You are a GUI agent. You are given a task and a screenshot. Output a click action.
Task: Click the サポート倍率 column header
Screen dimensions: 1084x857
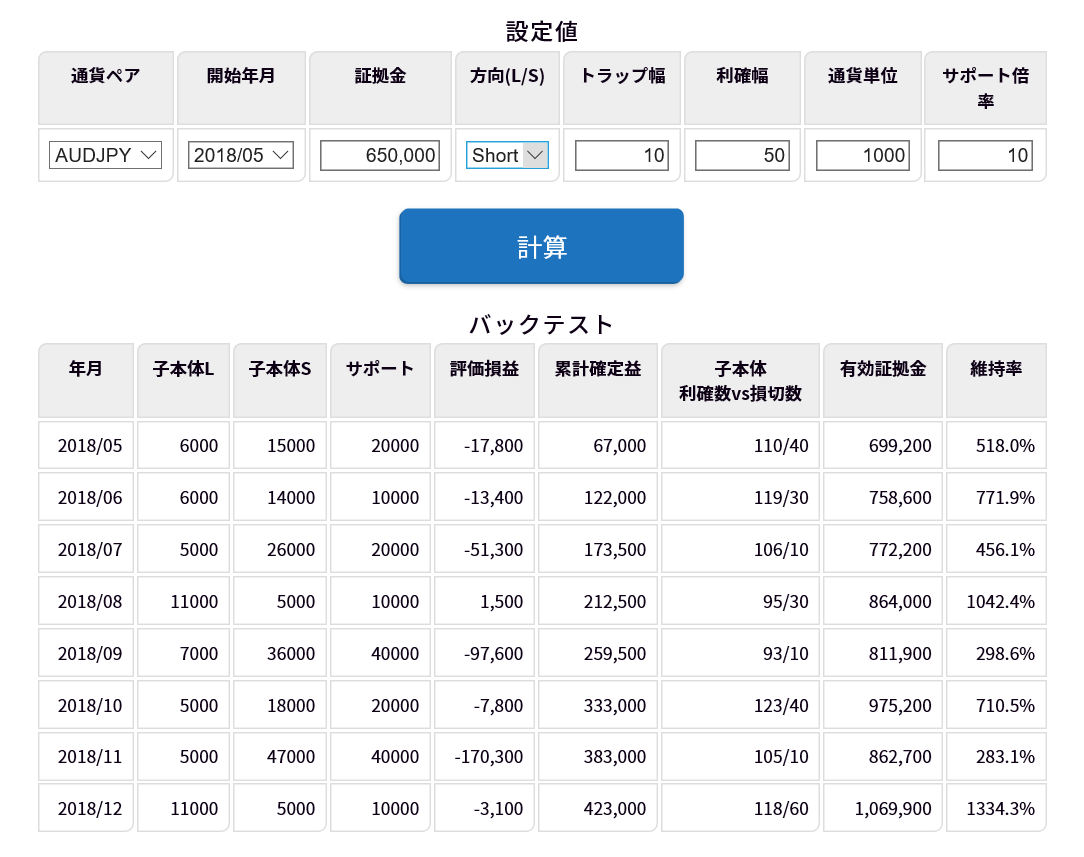click(985, 88)
